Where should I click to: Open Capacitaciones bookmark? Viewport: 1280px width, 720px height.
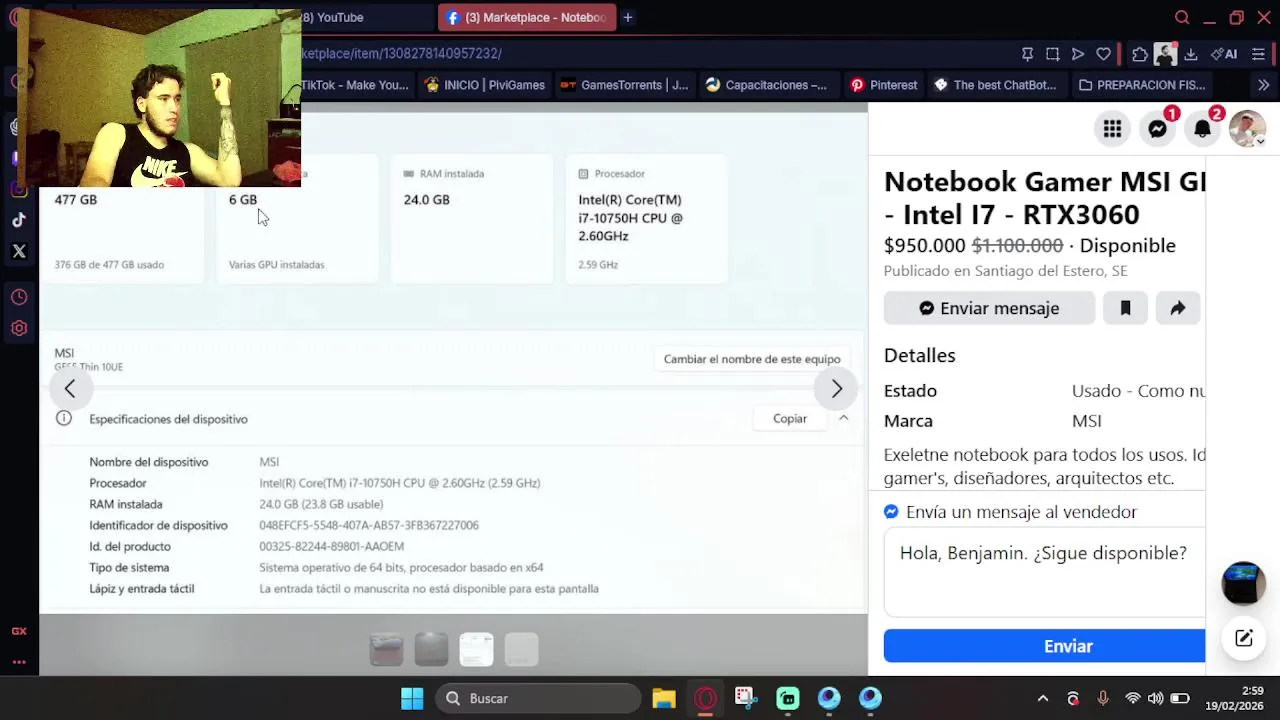tap(766, 85)
